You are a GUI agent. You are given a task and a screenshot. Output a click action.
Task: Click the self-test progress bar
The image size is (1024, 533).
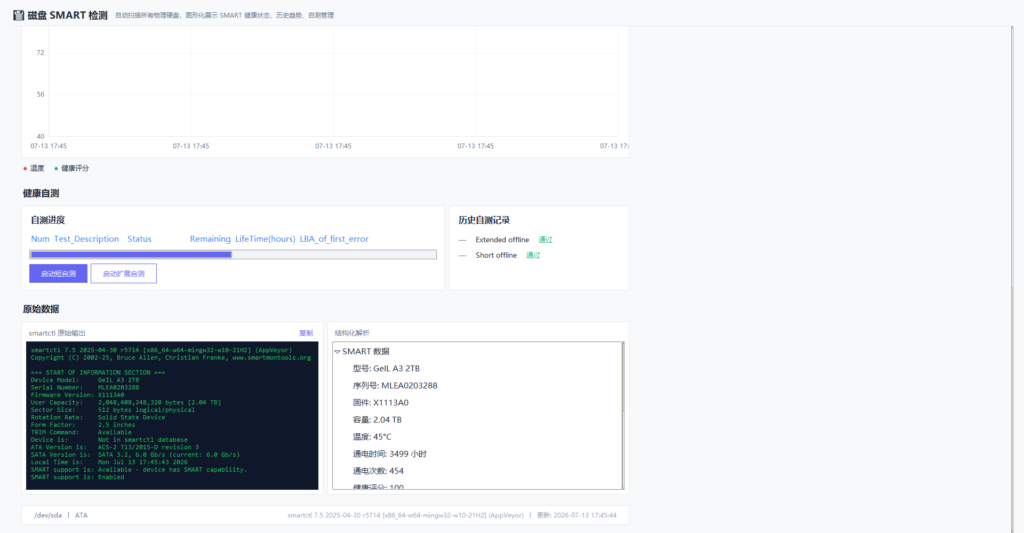click(233, 255)
